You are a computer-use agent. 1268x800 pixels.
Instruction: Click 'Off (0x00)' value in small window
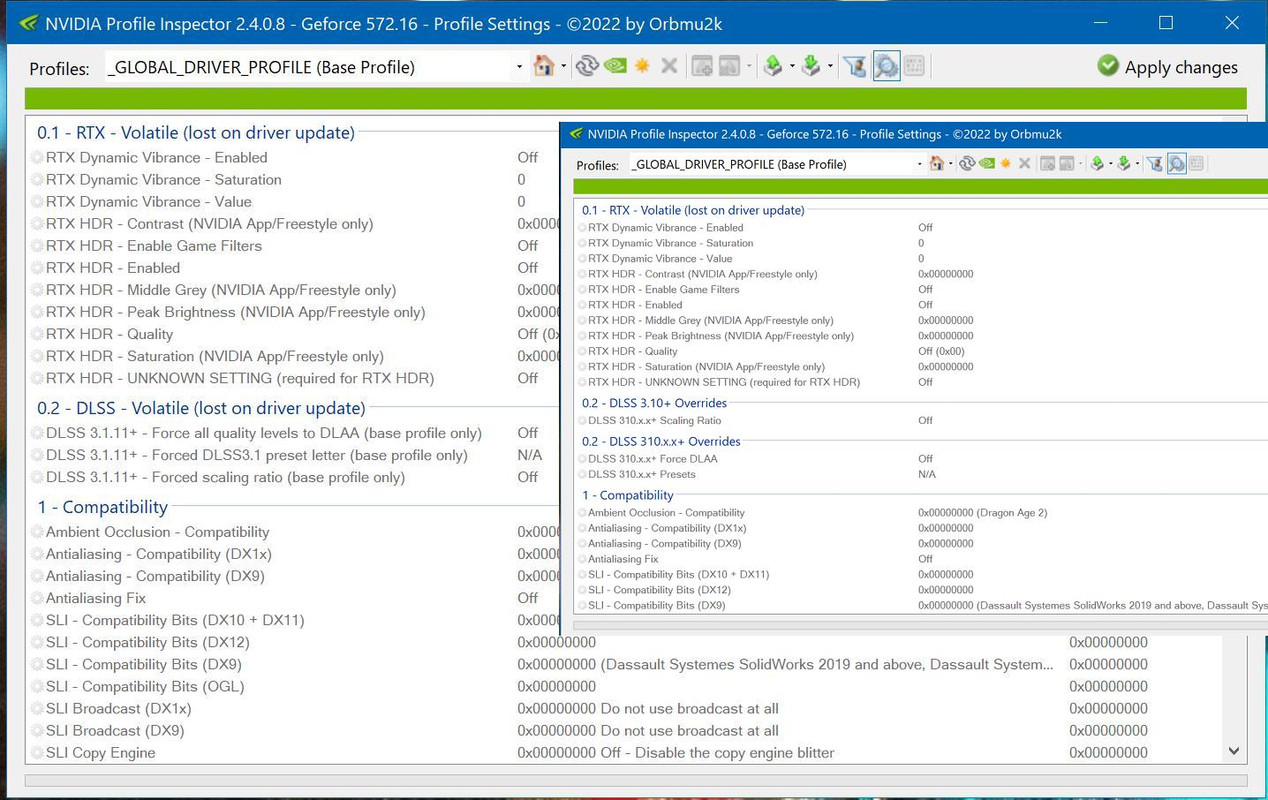(941, 351)
